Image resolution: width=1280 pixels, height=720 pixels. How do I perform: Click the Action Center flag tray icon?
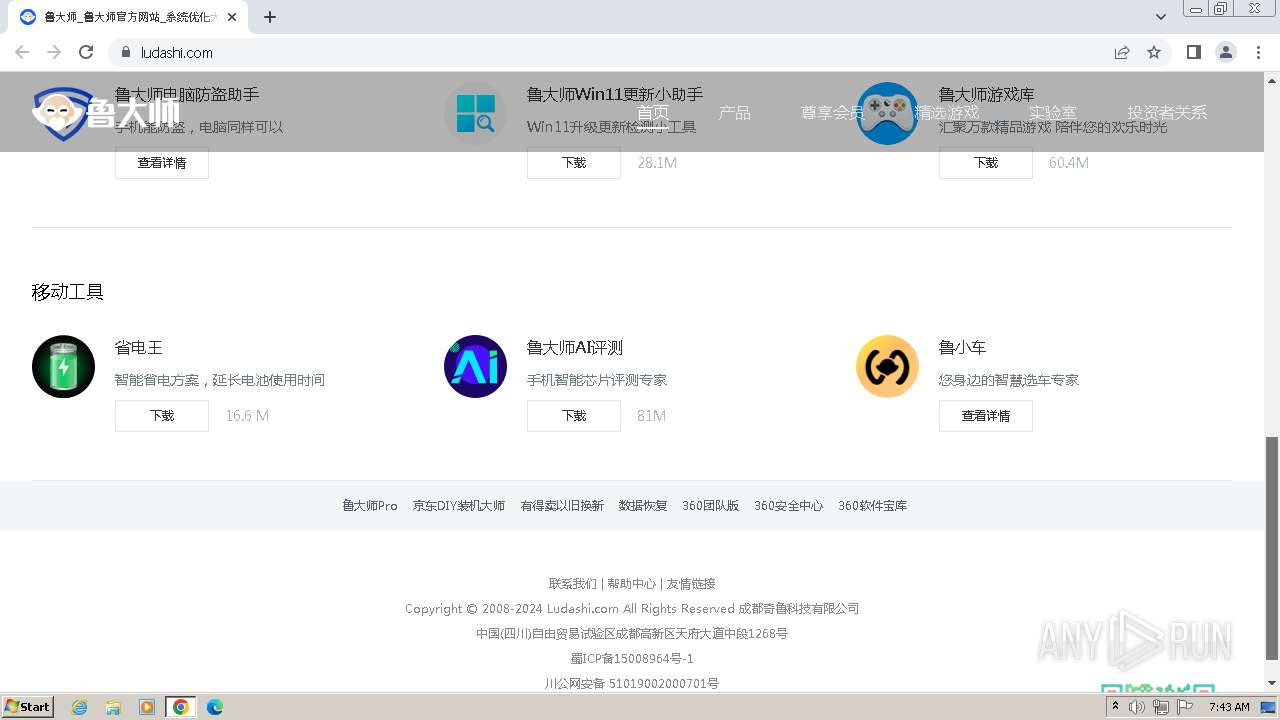[x=1185, y=707]
